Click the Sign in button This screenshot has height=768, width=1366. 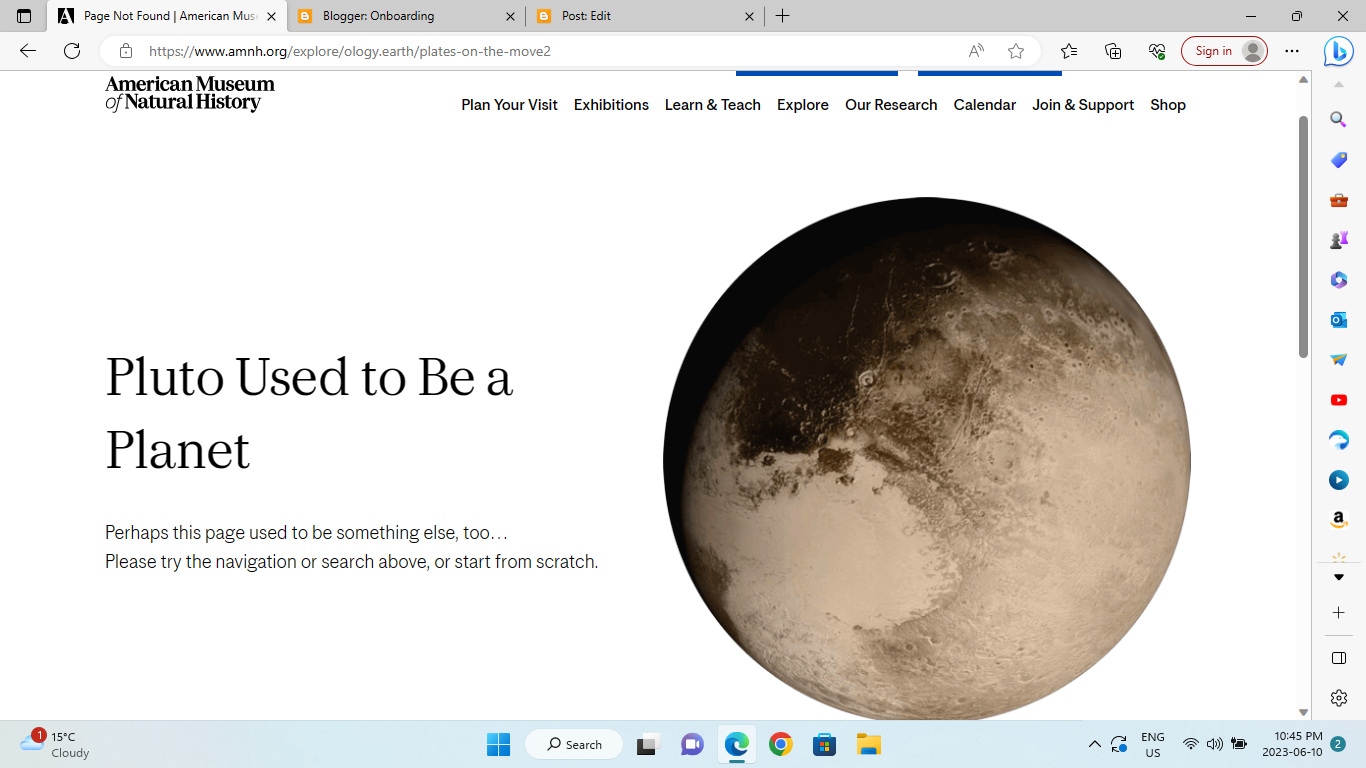pyautogui.click(x=1224, y=51)
